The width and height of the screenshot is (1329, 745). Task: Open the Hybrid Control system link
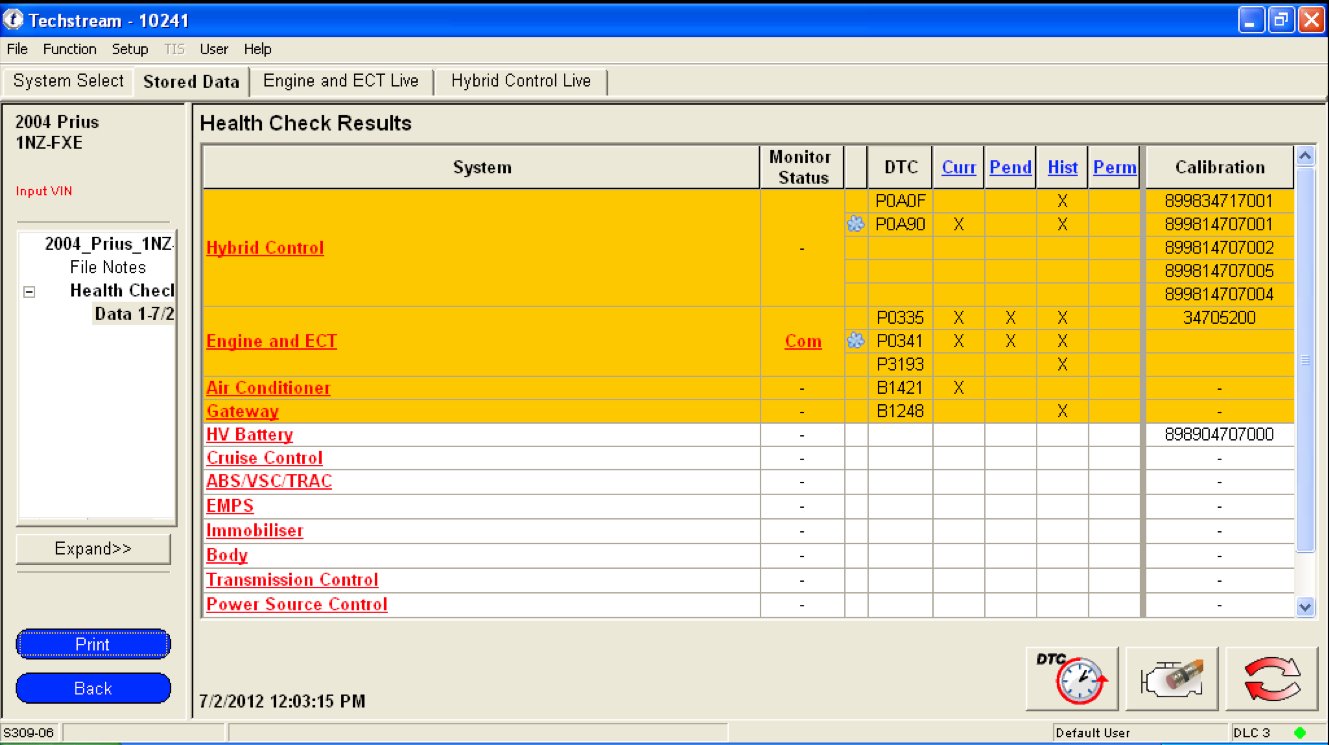click(265, 248)
